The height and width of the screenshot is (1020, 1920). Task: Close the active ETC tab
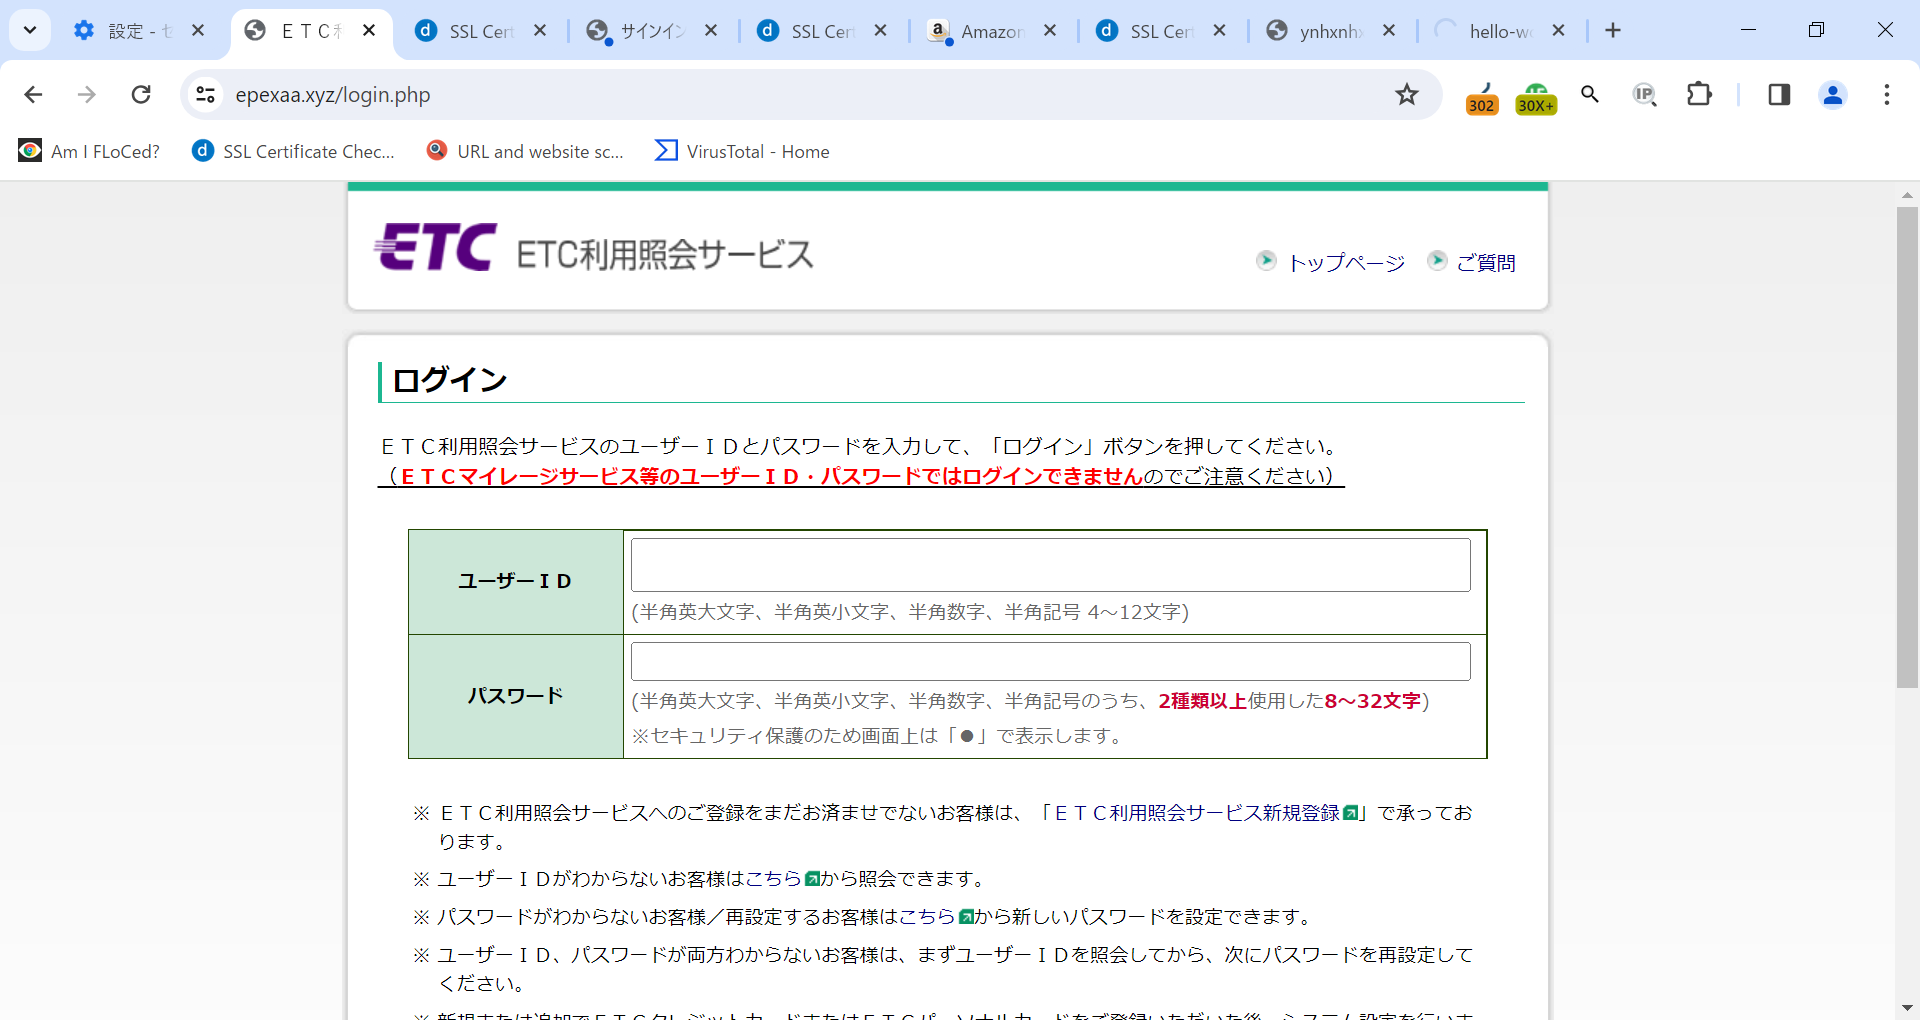[x=369, y=31]
